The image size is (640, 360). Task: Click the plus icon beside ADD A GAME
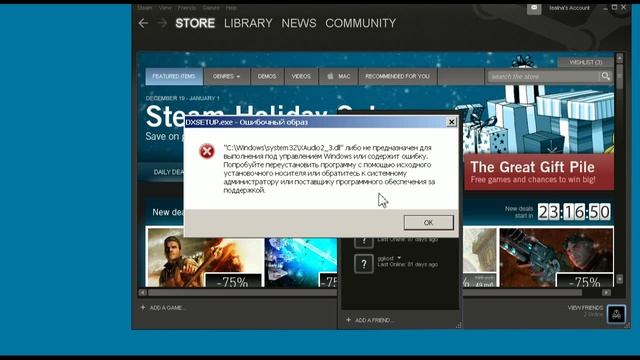pos(143,307)
